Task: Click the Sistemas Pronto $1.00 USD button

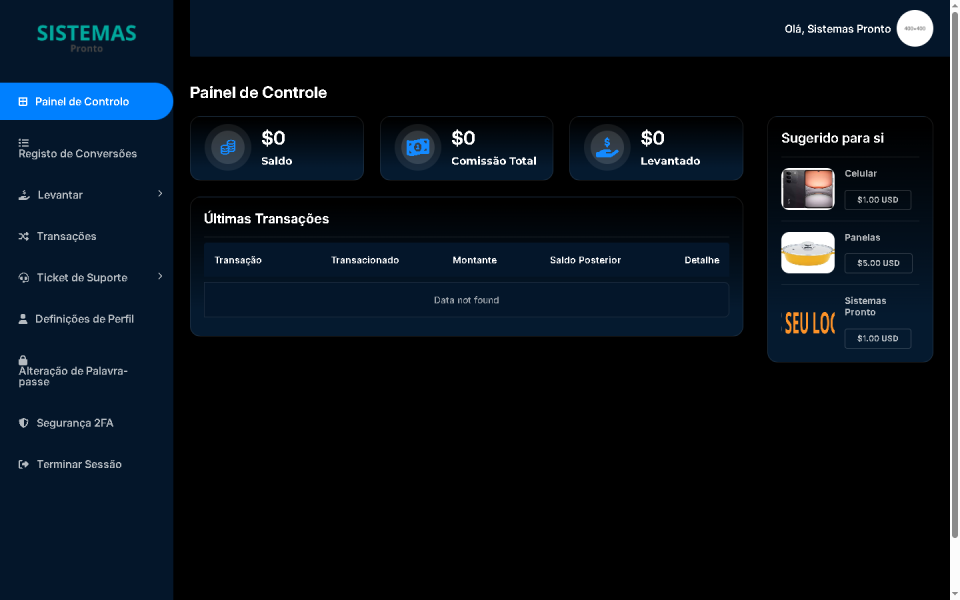Action: tap(877, 338)
